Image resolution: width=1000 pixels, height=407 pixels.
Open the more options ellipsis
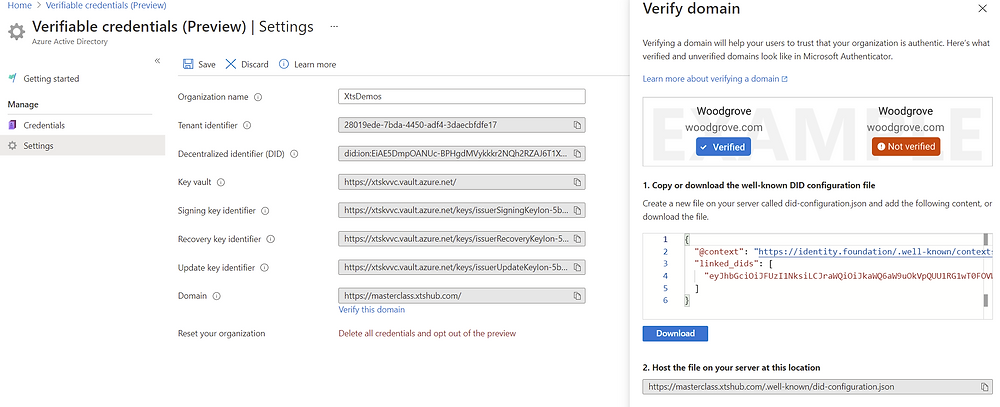334,27
